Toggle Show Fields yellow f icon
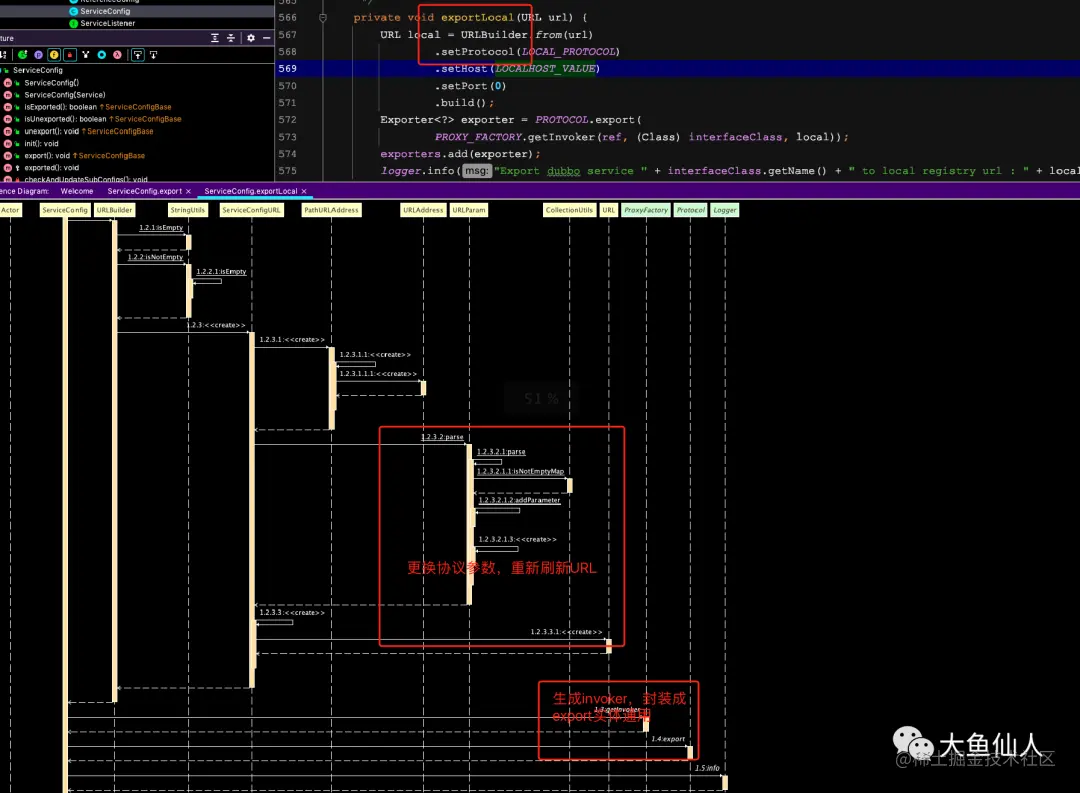The image size is (1080, 793). point(54,54)
